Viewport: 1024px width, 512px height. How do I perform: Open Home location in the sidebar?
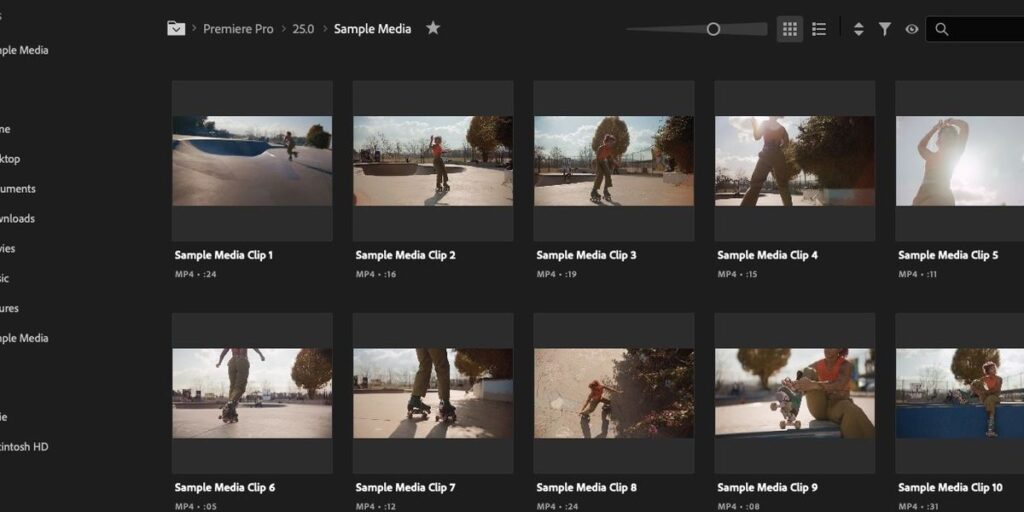point(5,129)
